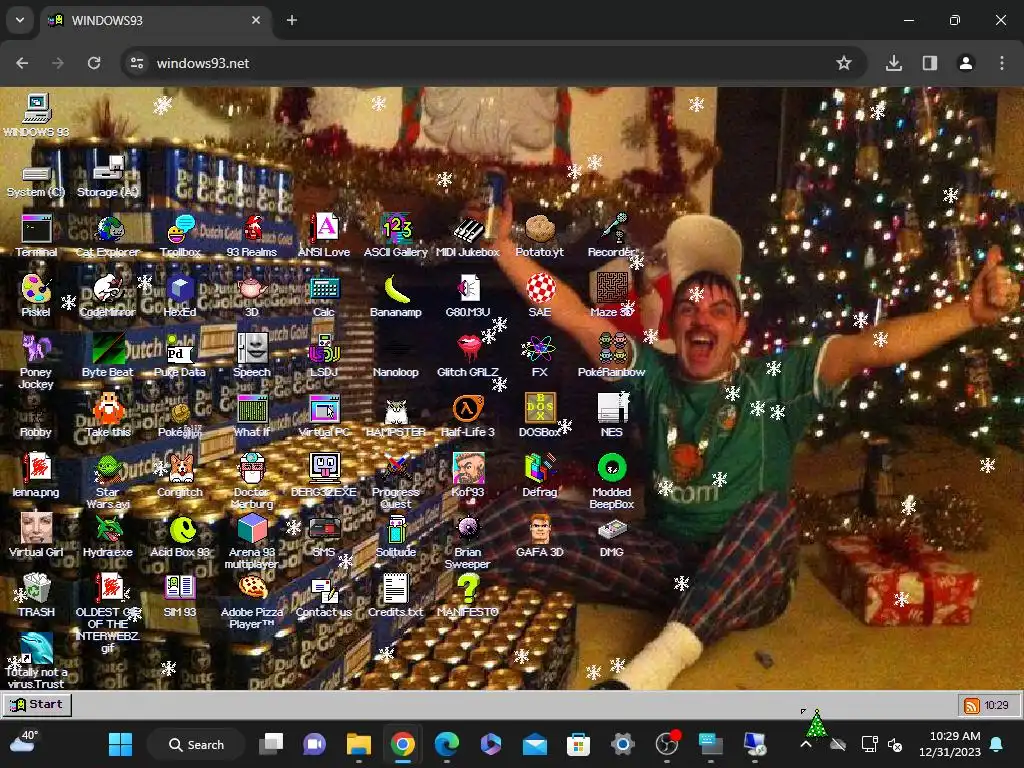Open Glitch GRLZ lips icon

[x=468, y=356]
